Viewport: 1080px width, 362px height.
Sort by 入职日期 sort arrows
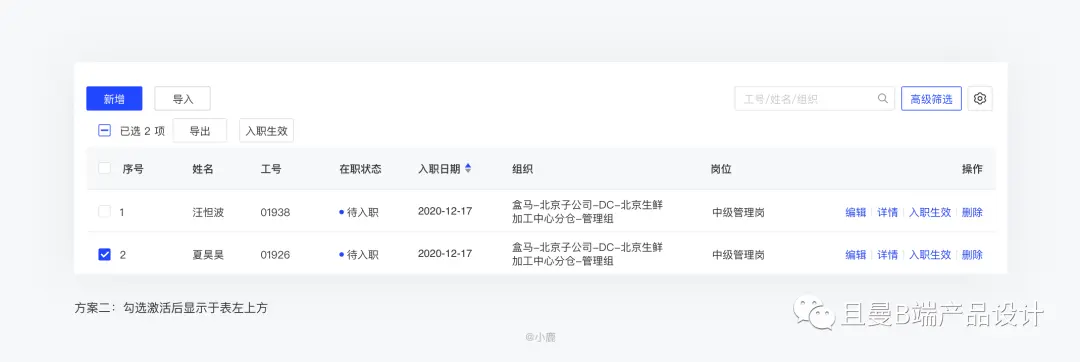468,169
